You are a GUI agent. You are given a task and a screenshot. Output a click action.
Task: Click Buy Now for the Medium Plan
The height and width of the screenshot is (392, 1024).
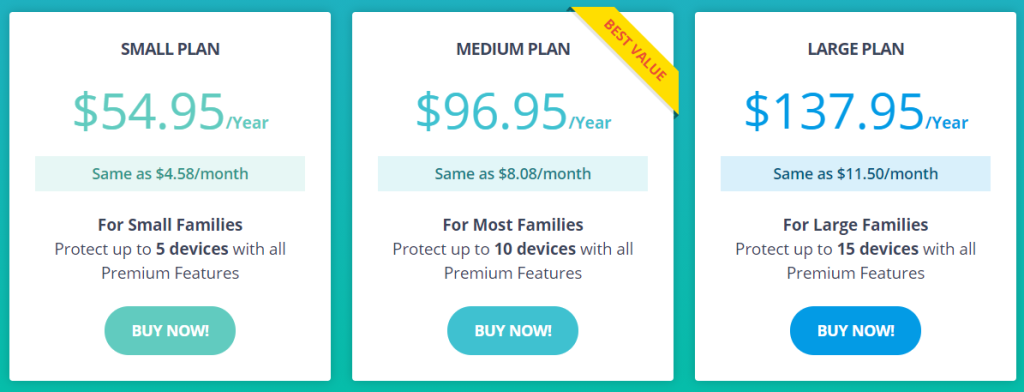pyautogui.click(x=513, y=331)
